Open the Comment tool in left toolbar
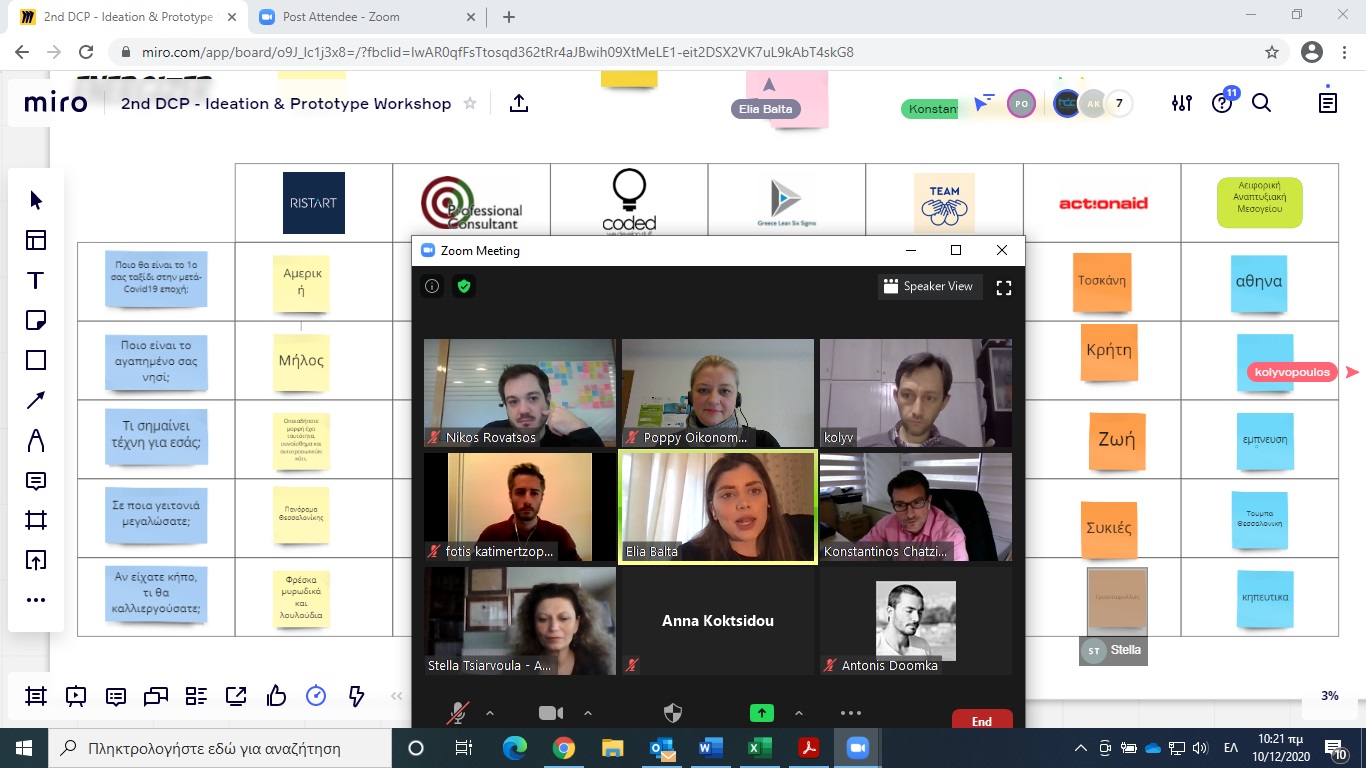This screenshot has width=1366, height=768. 36,481
